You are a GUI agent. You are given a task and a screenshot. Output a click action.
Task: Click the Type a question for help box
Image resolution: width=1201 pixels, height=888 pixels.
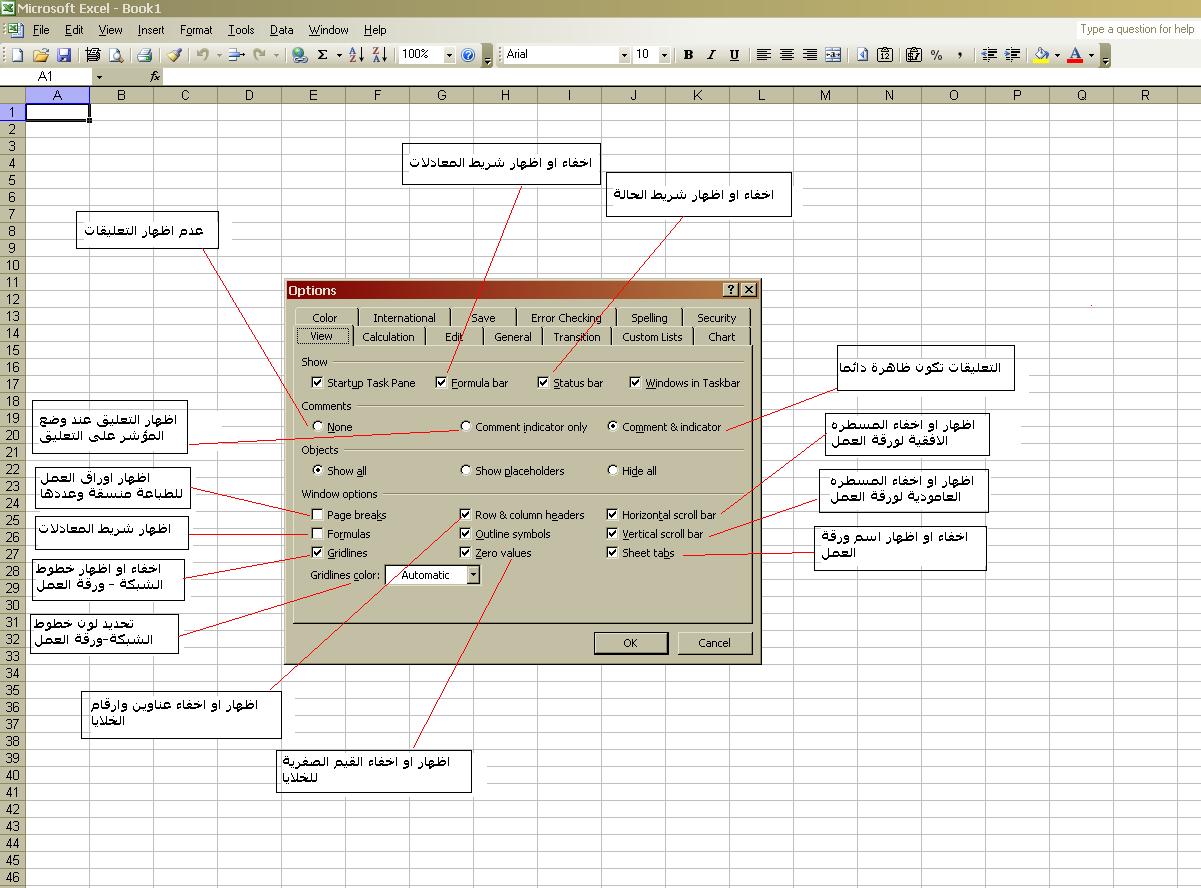(x=1137, y=29)
